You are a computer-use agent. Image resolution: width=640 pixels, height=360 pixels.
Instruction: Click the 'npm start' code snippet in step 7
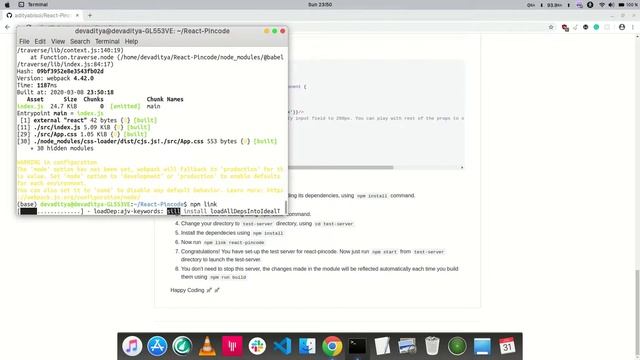point(384,252)
